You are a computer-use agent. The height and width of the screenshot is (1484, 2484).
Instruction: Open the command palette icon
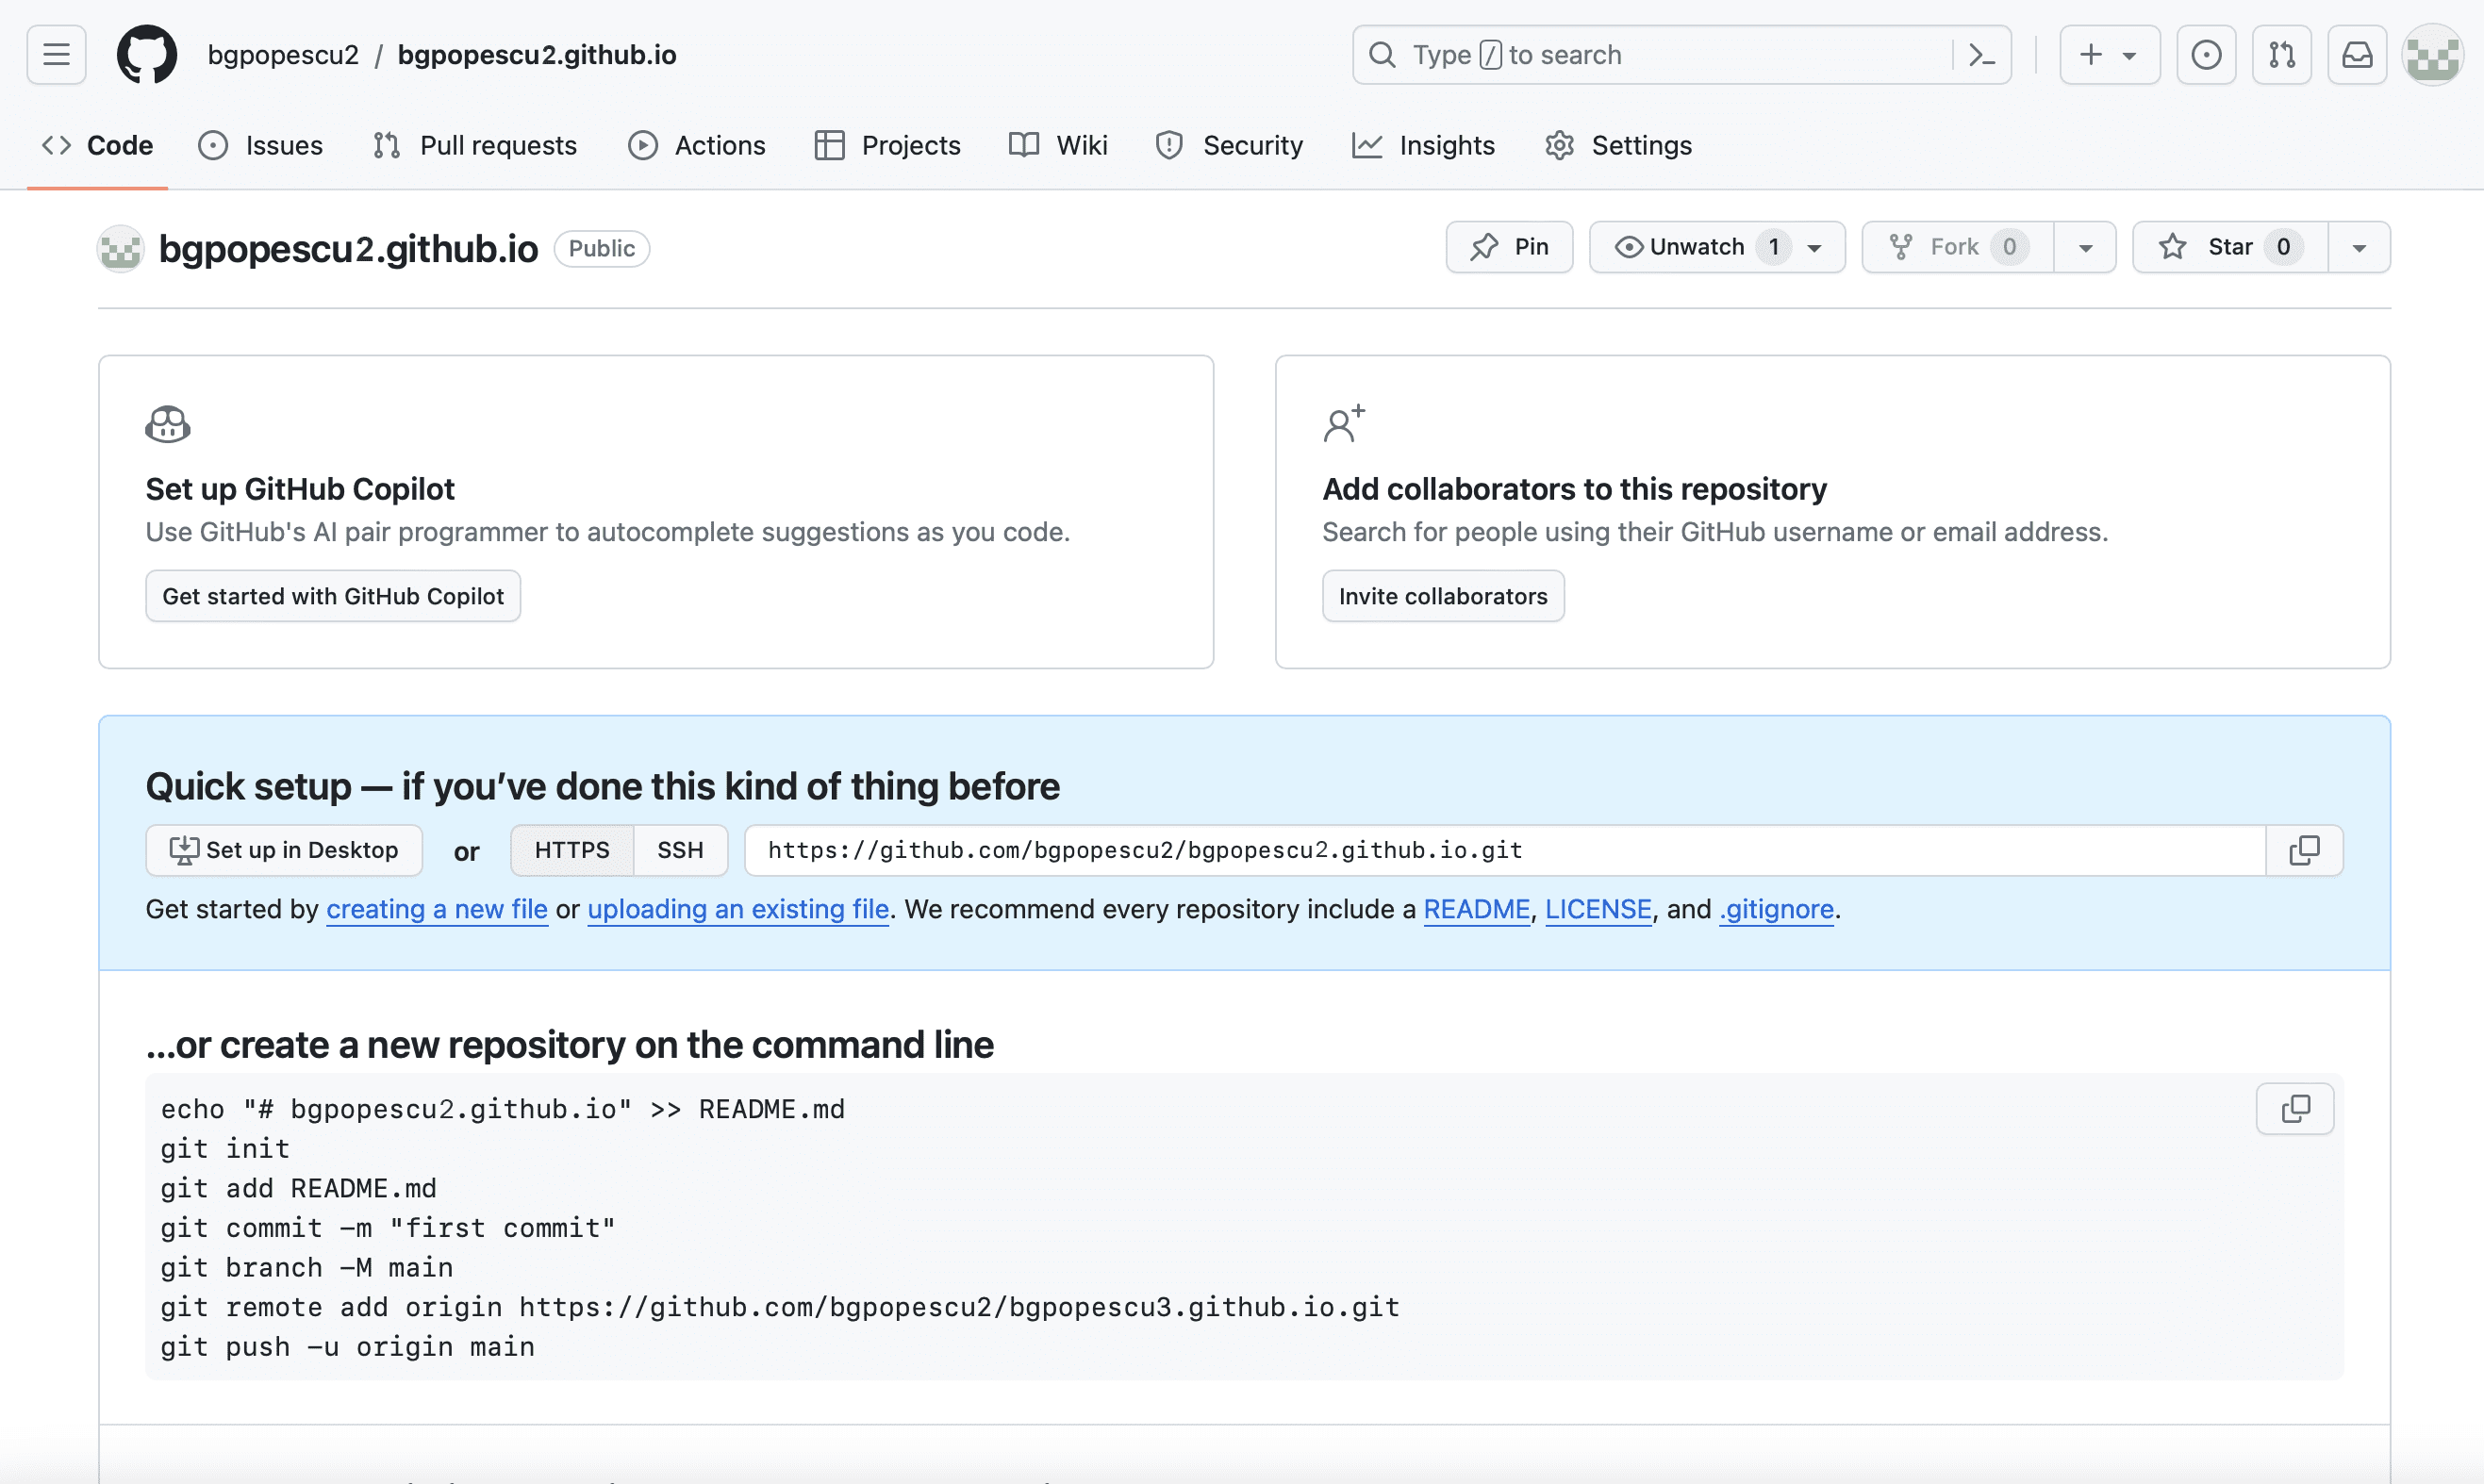pyautogui.click(x=1981, y=54)
